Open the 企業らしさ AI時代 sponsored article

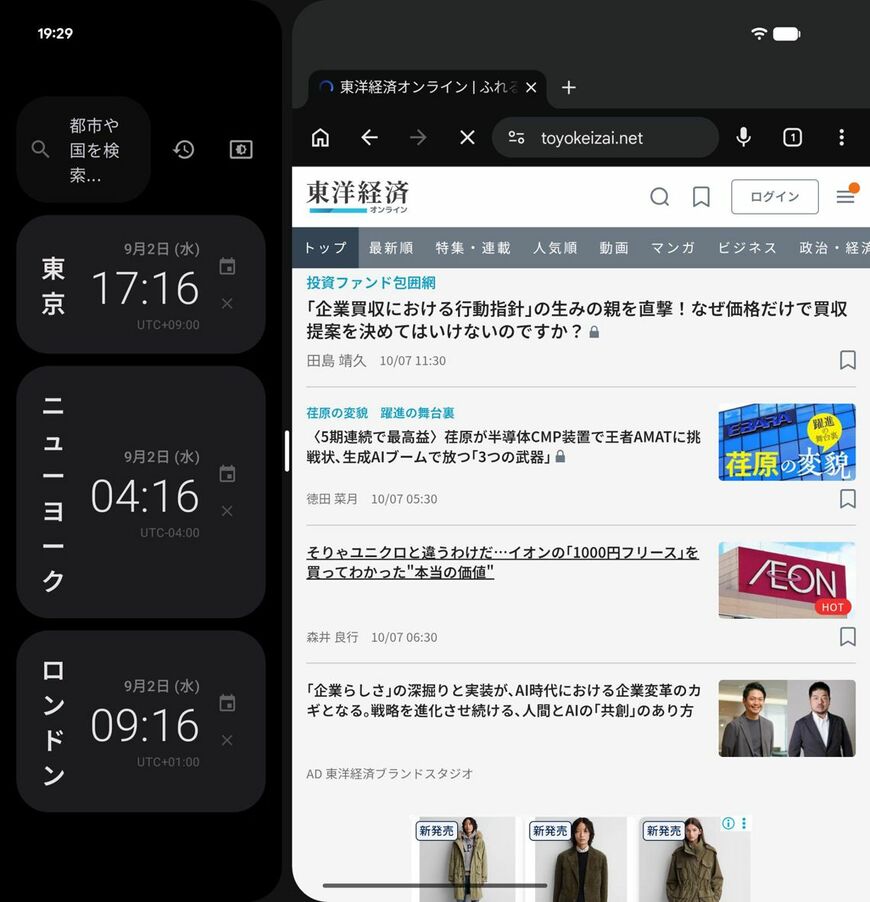[503, 700]
